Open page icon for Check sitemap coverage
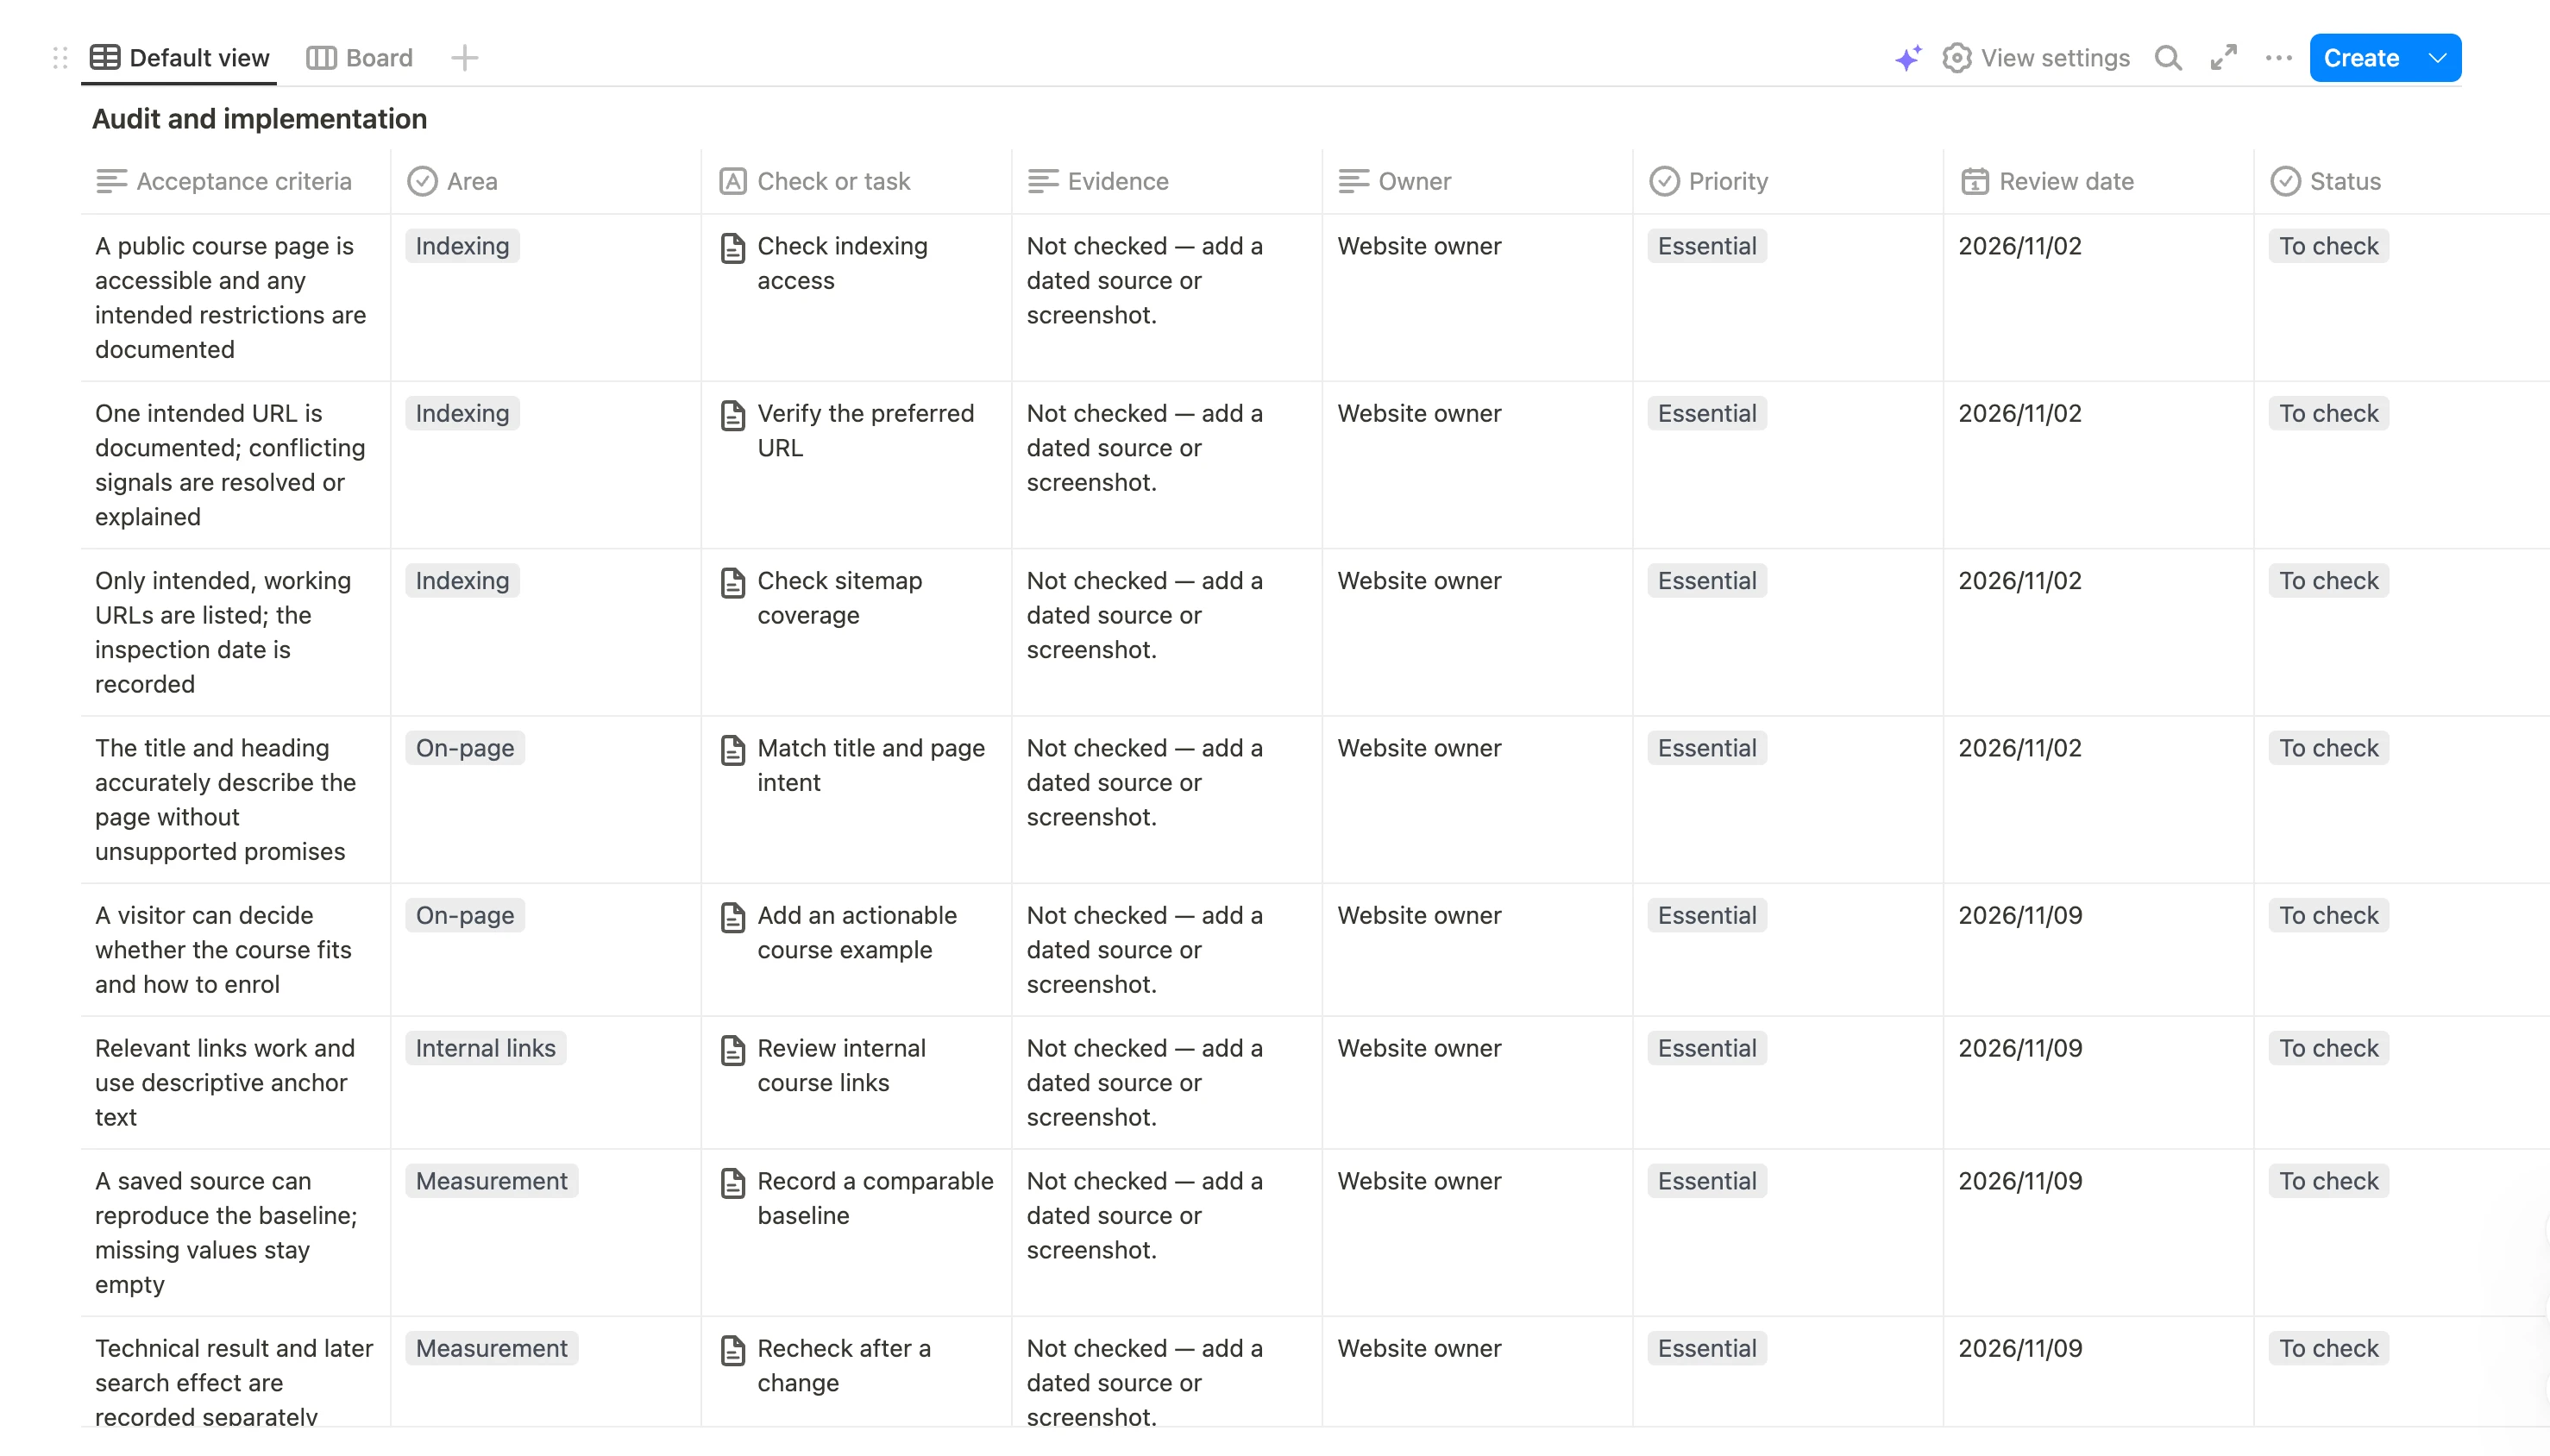 (733, 582)
